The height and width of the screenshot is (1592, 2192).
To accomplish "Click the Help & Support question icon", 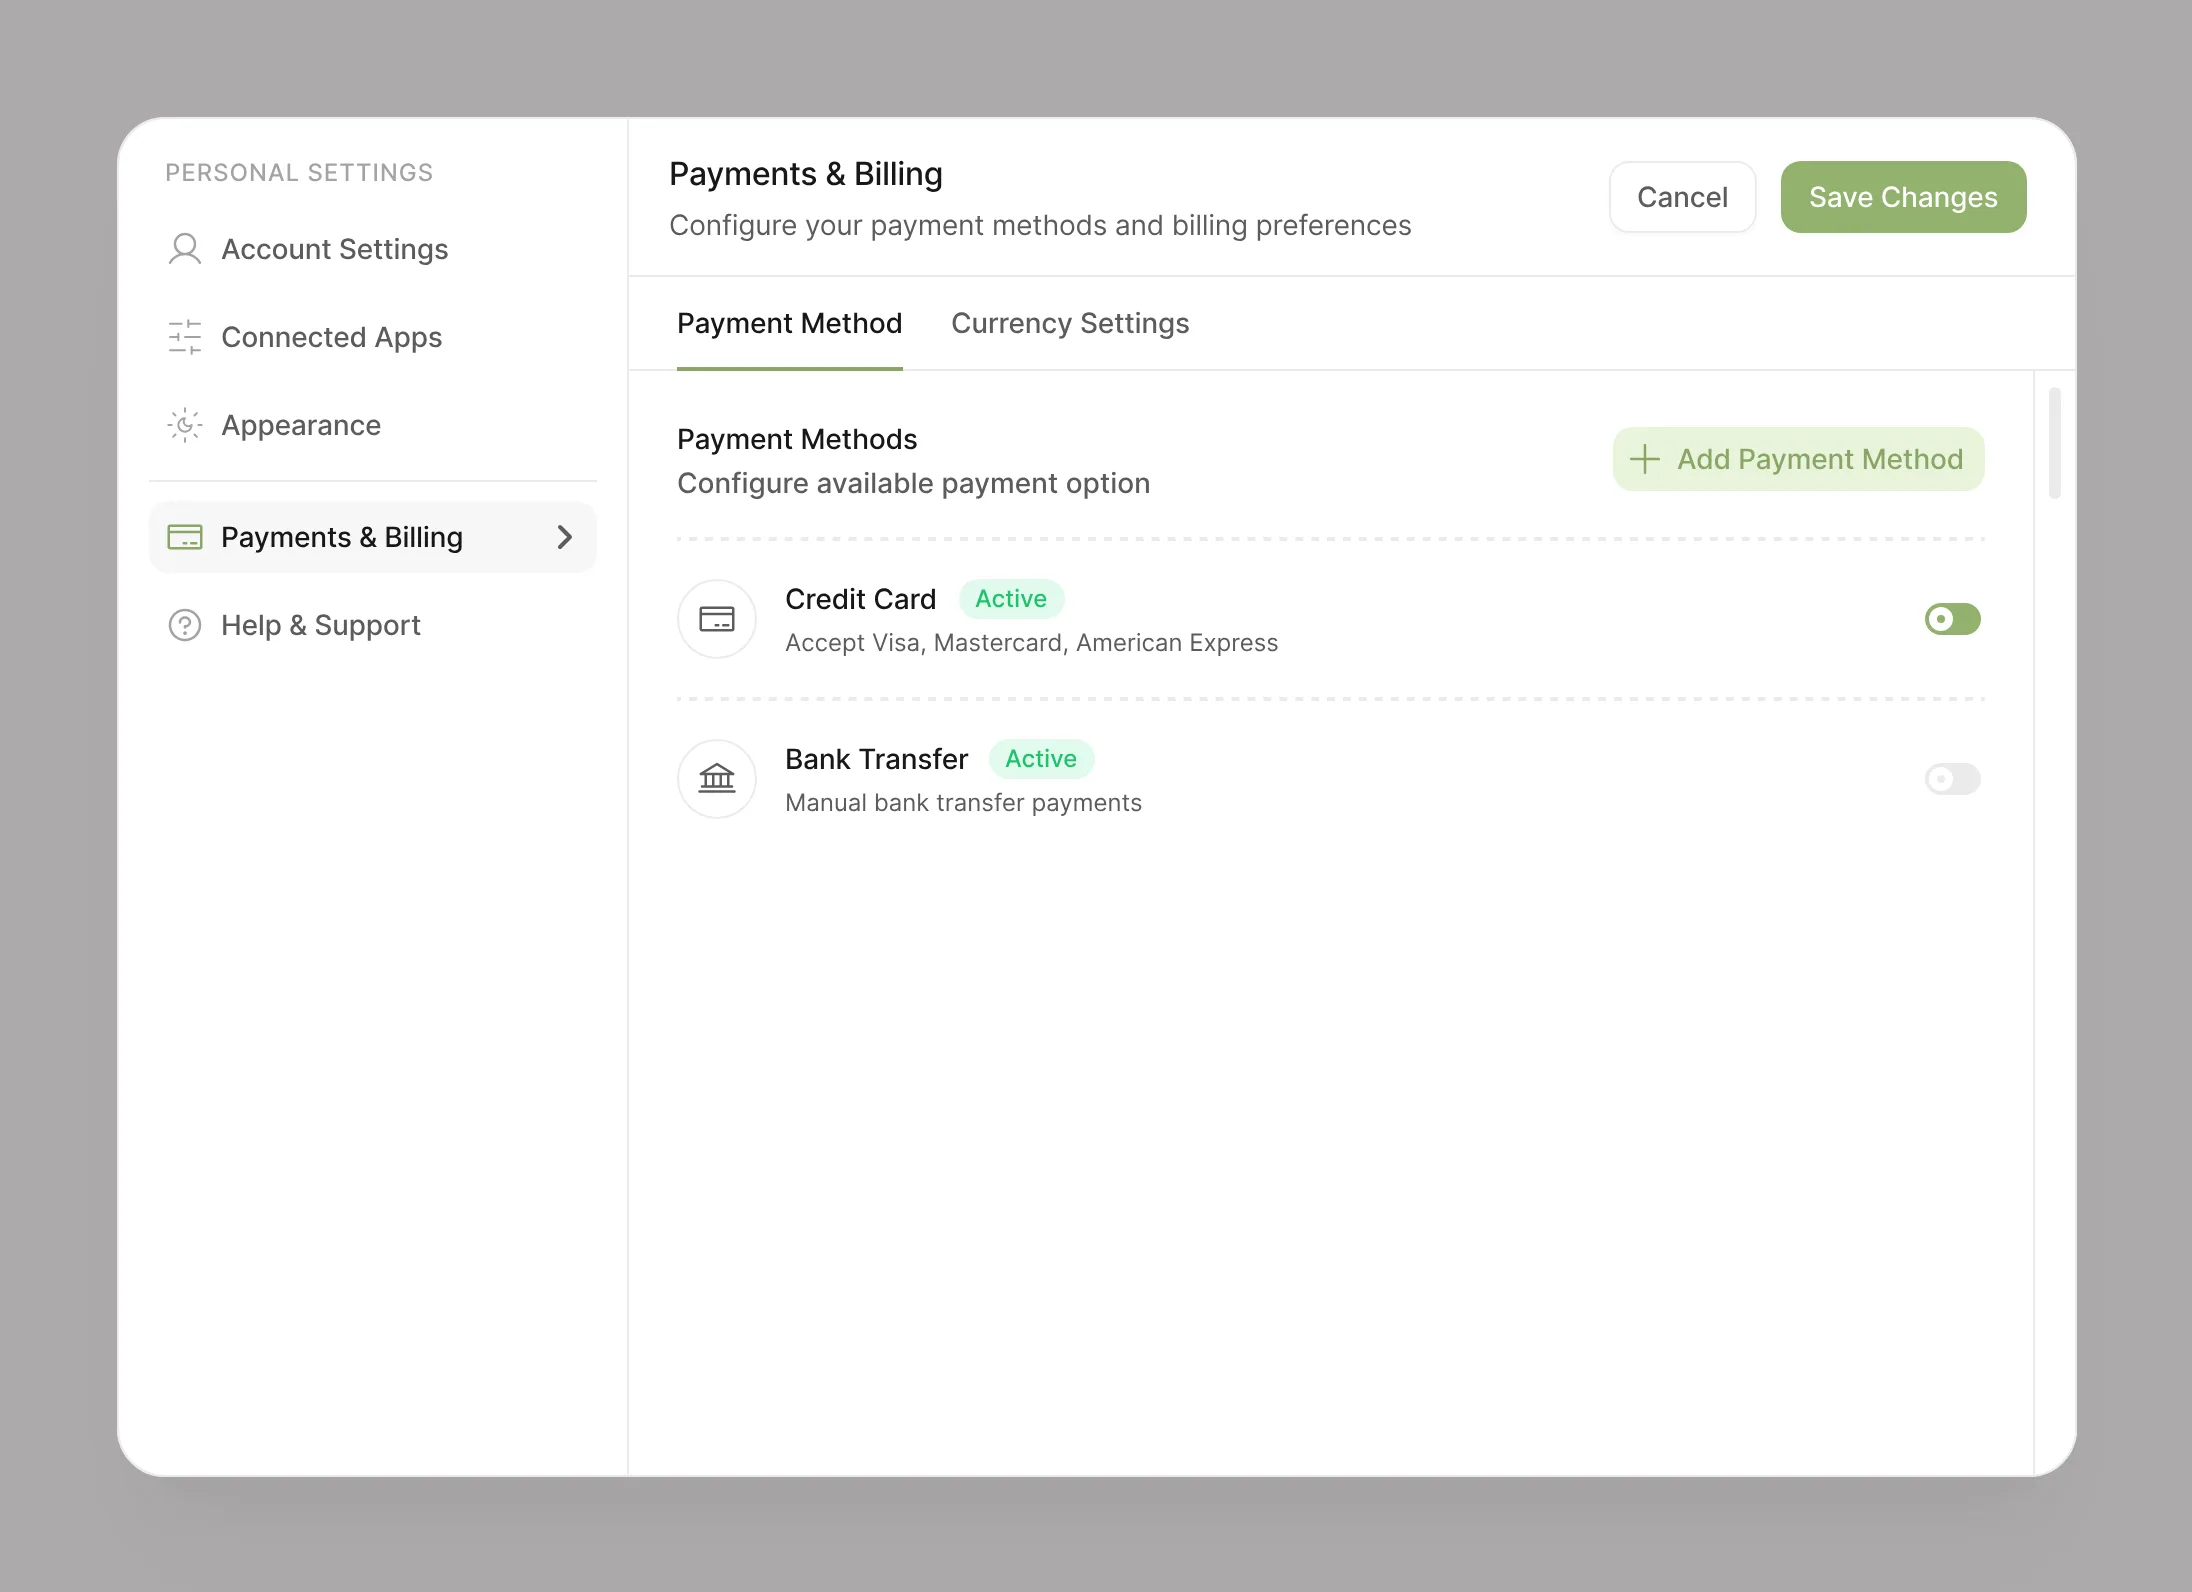I will point(185,625).
